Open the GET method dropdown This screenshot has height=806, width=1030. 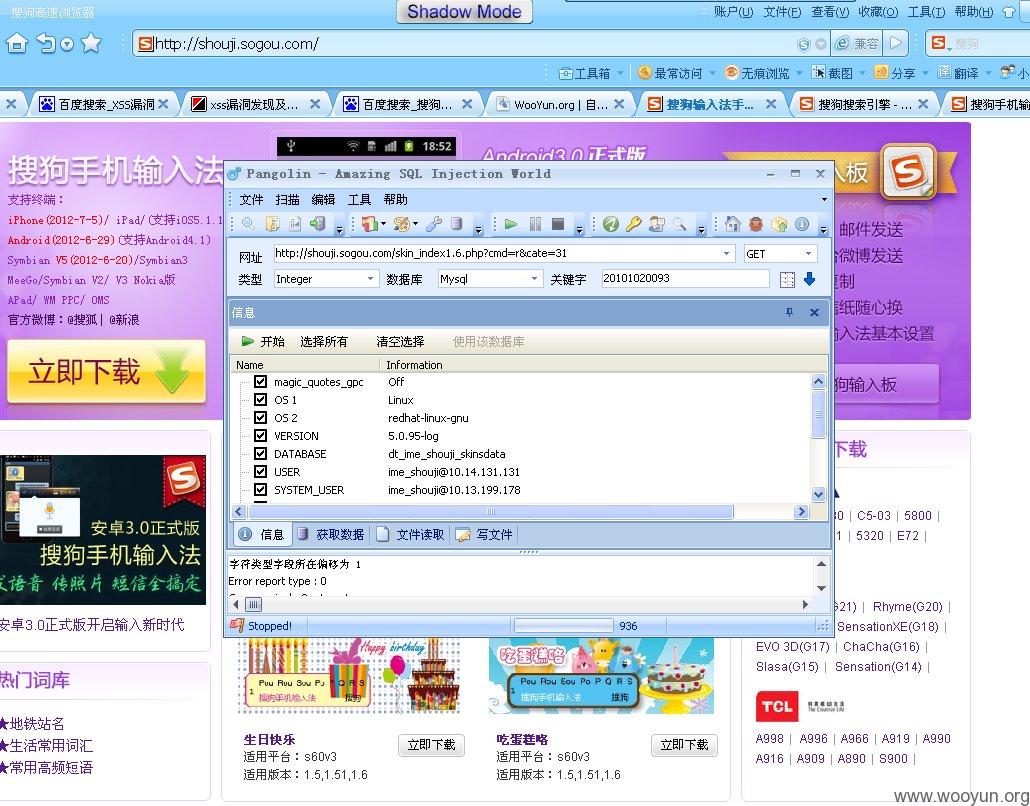(808, 254)
